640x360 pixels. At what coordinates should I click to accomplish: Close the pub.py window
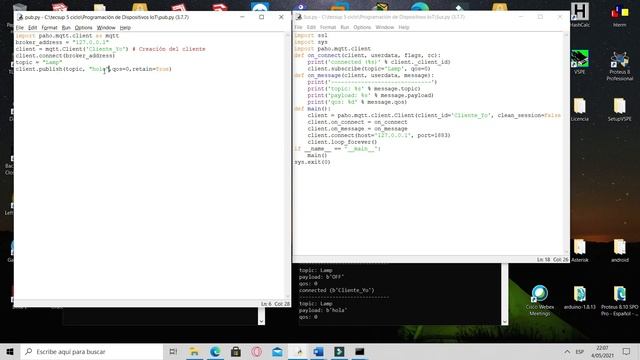pyautogui.click(x=281, y=17)
